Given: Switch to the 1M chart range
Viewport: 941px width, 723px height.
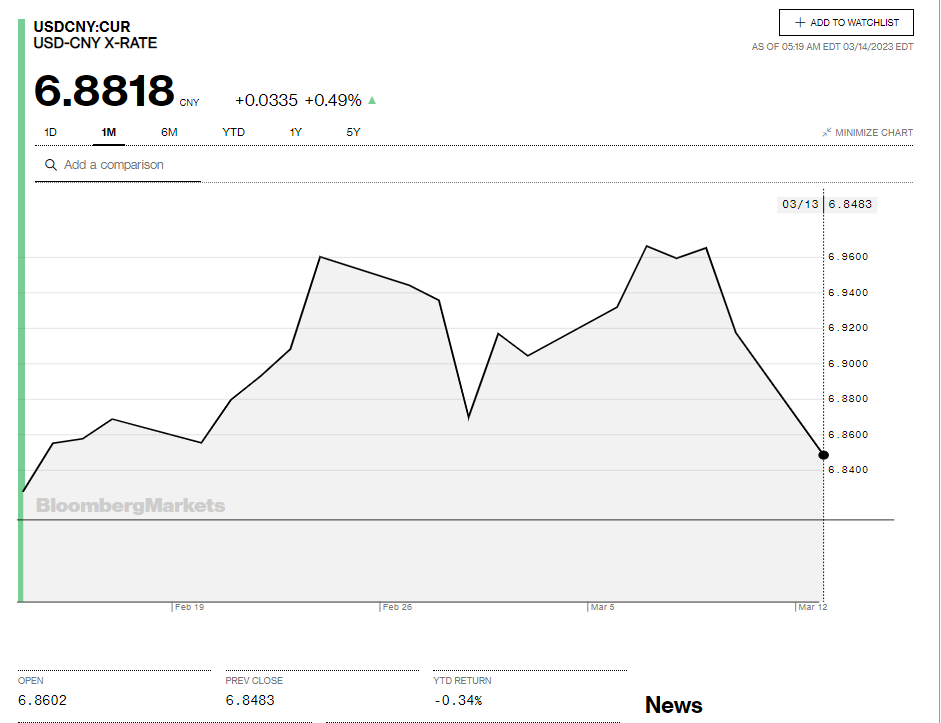Looking at the screenshot, I should point(109,132).
